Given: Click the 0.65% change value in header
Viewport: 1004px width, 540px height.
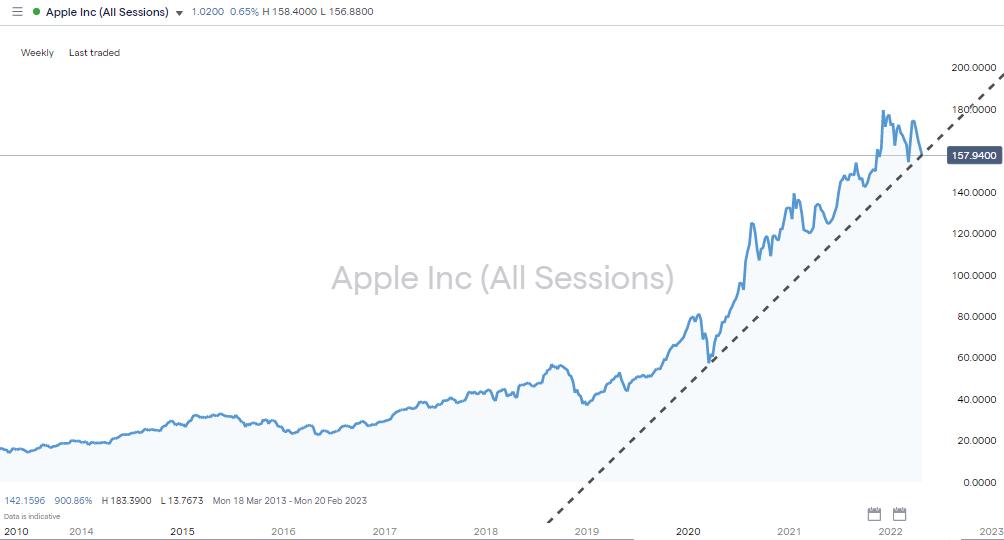Looking at the screenshot, I should (x=241, y=12).
